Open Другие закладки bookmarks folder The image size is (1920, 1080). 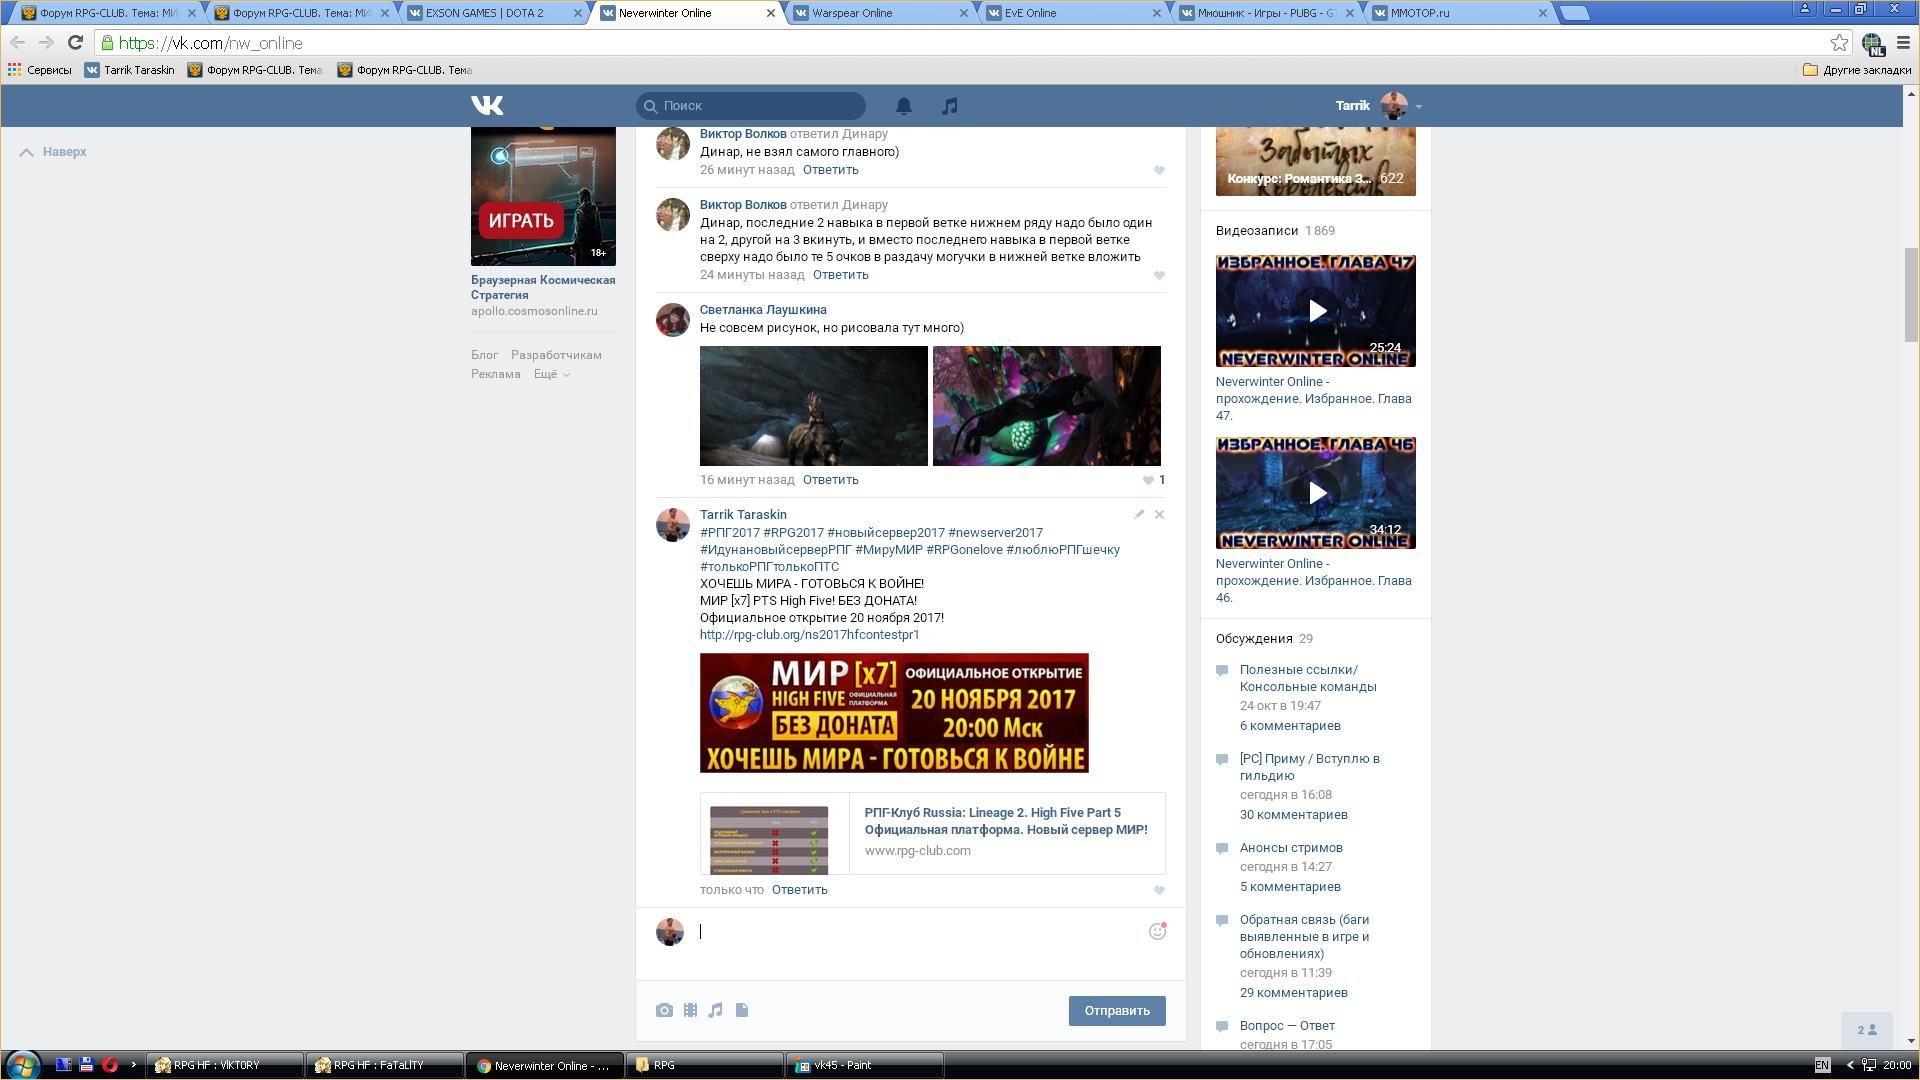(x=1857, y=70)
